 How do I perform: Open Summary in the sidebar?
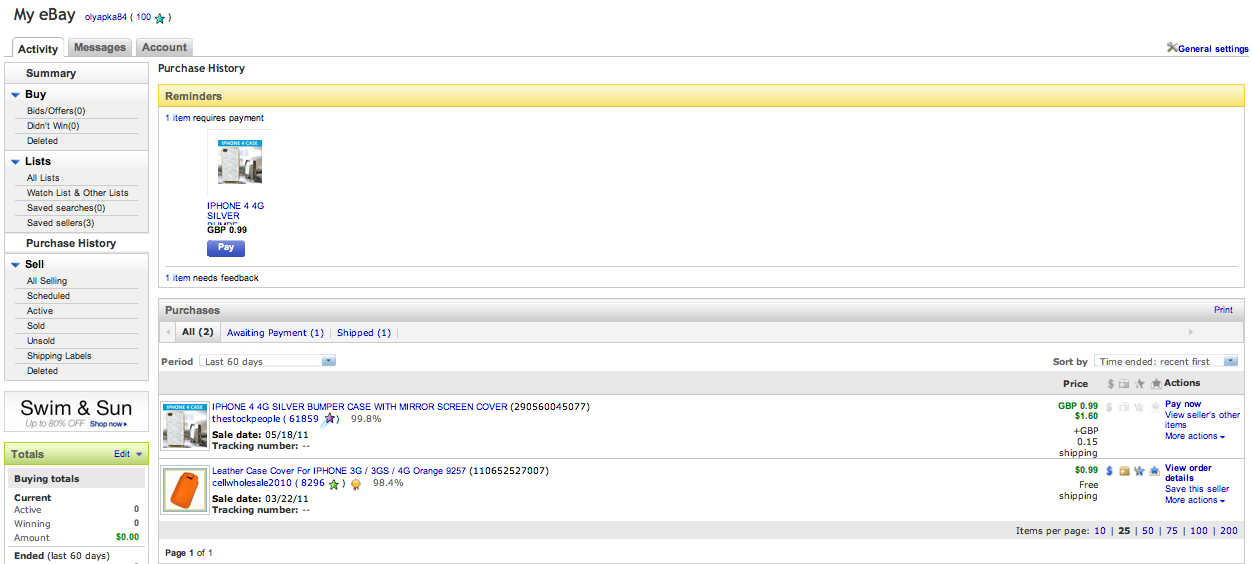[51, 73]
